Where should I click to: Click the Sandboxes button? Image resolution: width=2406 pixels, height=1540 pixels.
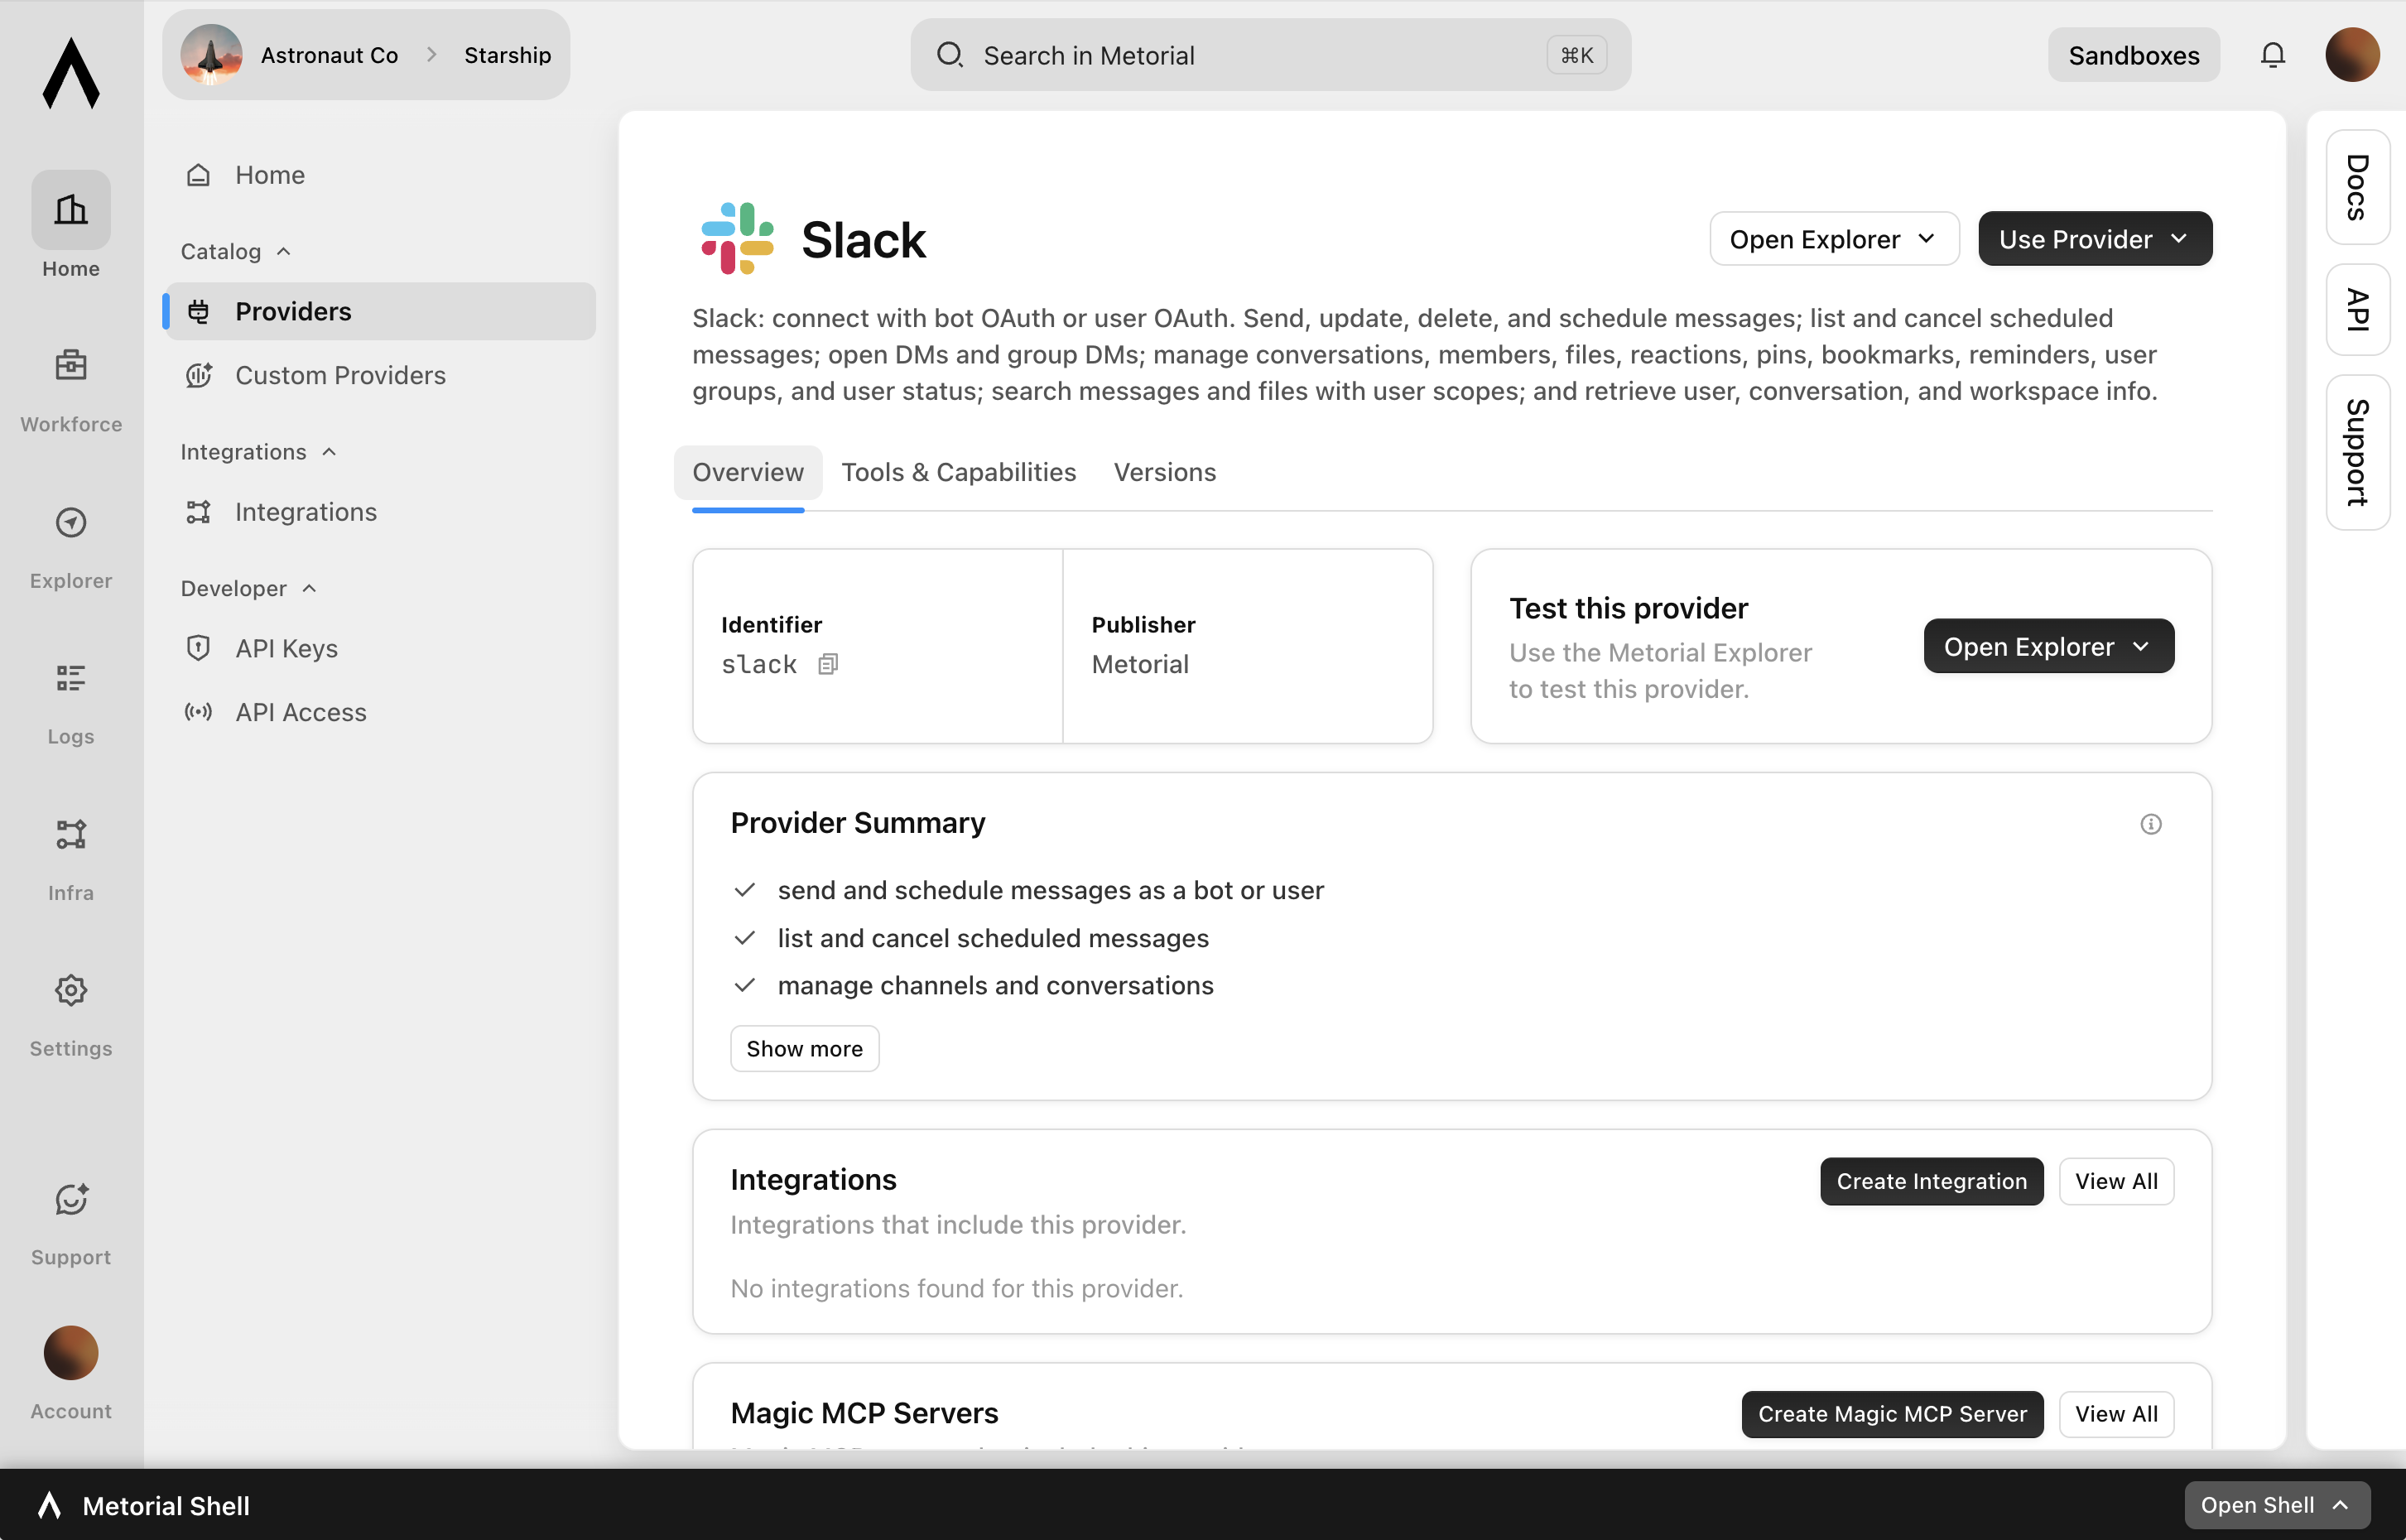(2133, 55)
